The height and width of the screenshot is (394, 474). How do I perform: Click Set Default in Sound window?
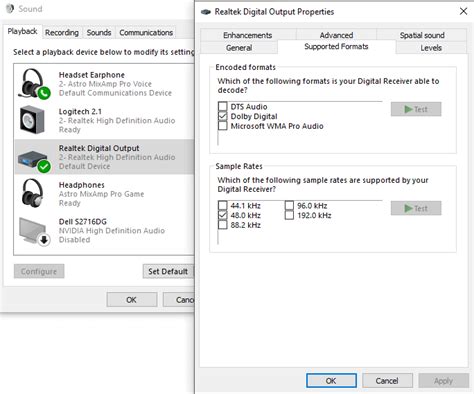[168, 271]
